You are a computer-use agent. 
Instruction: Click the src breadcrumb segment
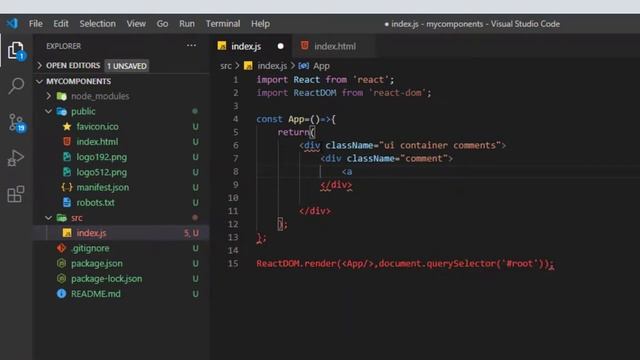point(226,66)
